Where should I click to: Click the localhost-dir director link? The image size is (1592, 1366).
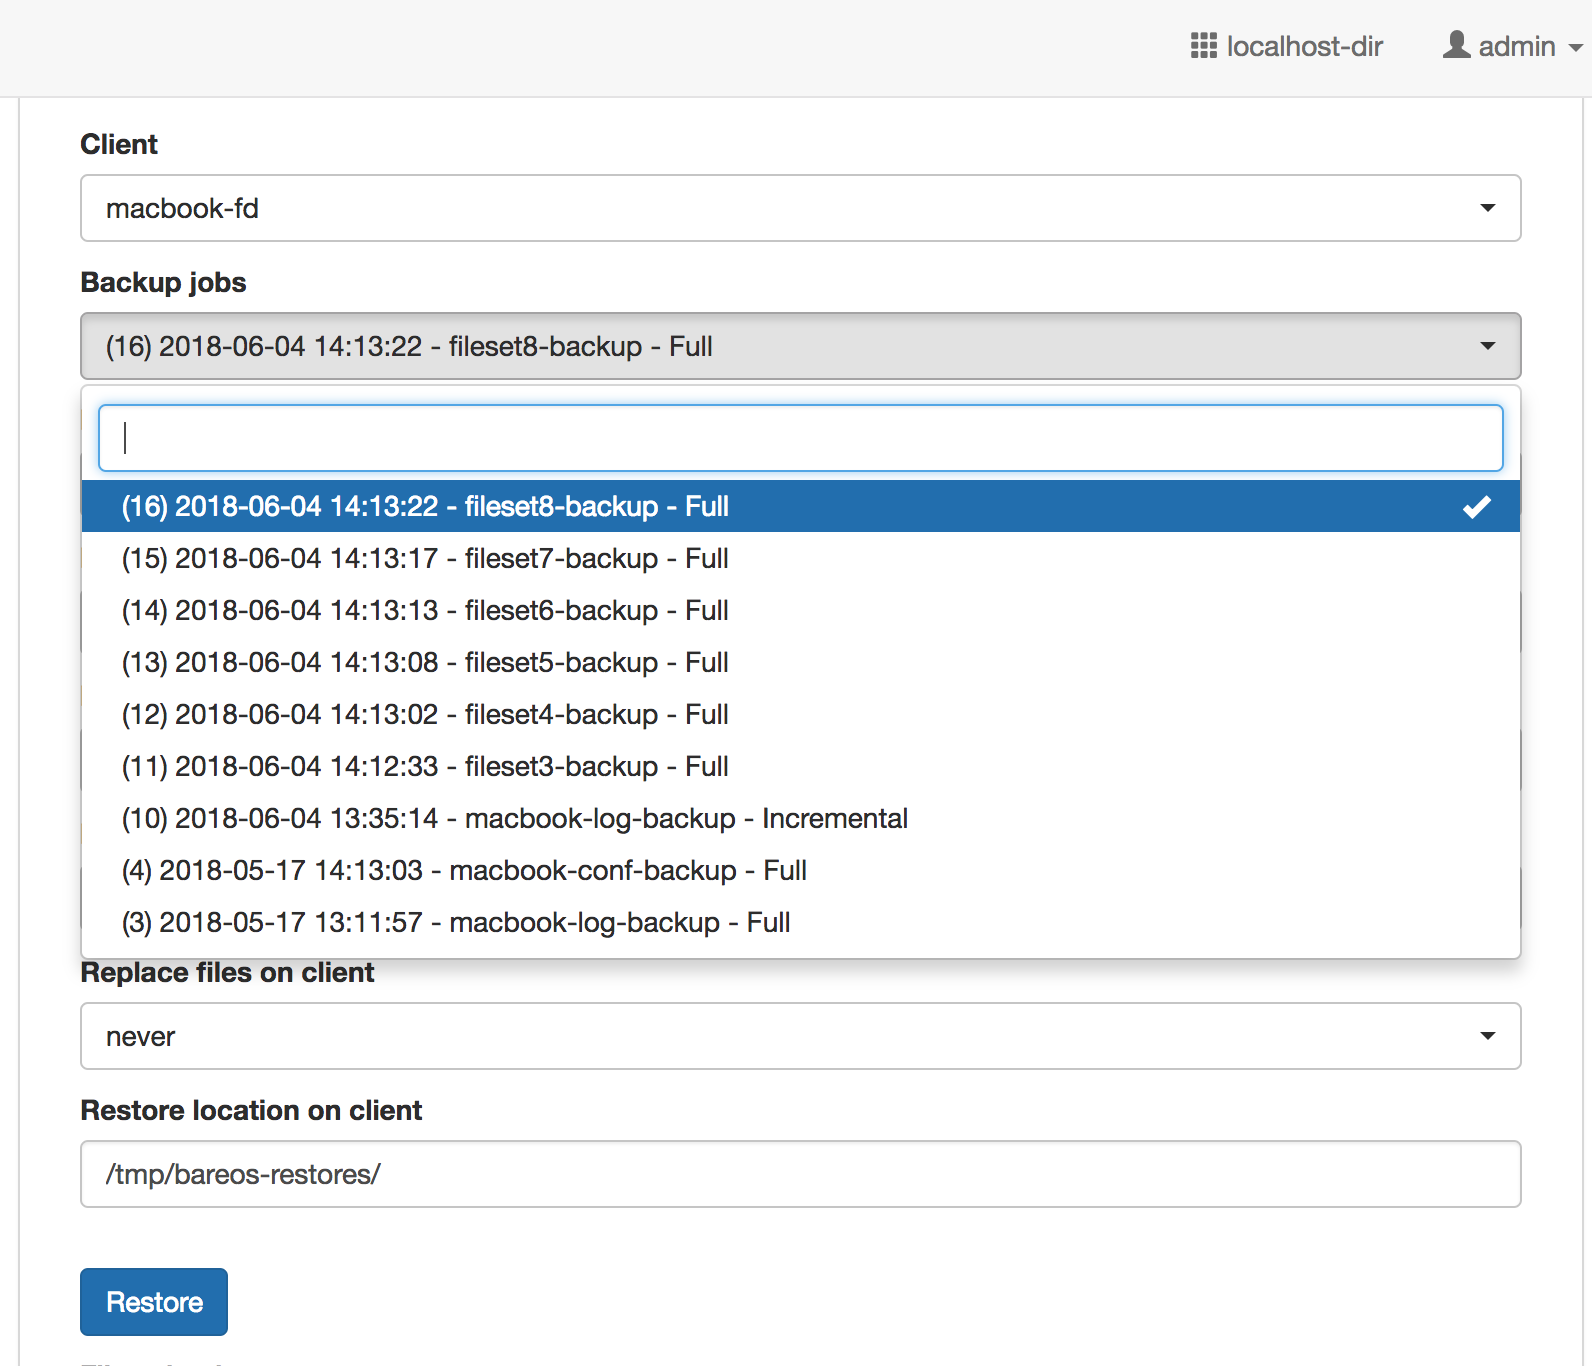click(1304, 47)
